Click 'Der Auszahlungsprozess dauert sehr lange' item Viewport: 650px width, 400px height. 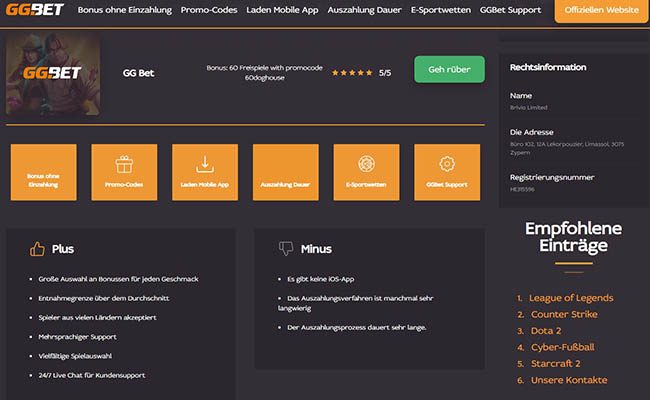357,327
